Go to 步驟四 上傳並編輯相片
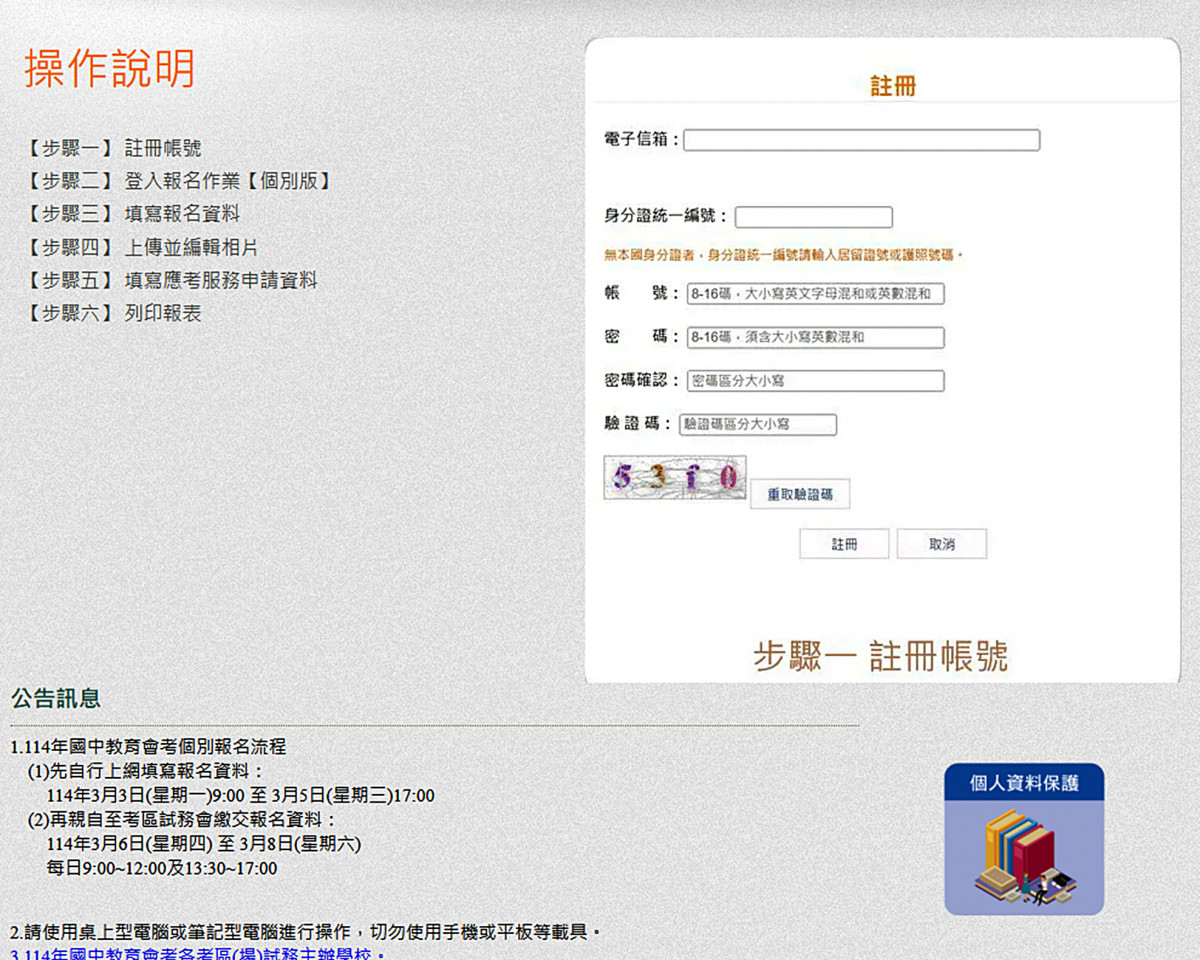Viewport: 1200px width, 960px height. [143, 247]
